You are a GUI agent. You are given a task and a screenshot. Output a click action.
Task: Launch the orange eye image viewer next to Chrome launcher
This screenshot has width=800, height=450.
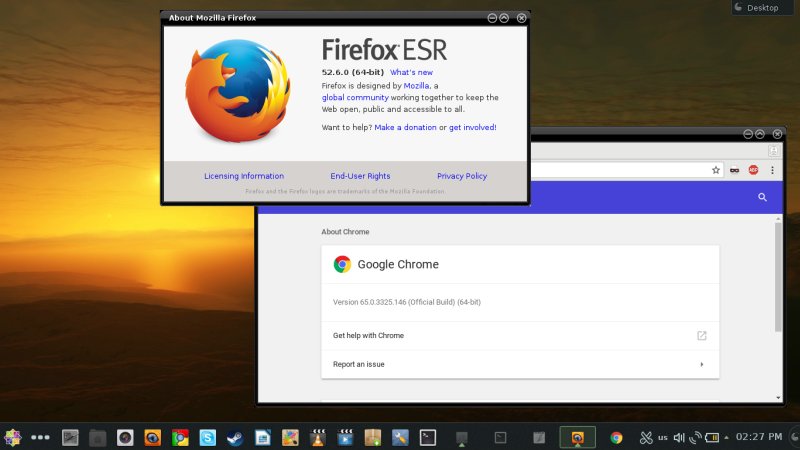[153, 437]
